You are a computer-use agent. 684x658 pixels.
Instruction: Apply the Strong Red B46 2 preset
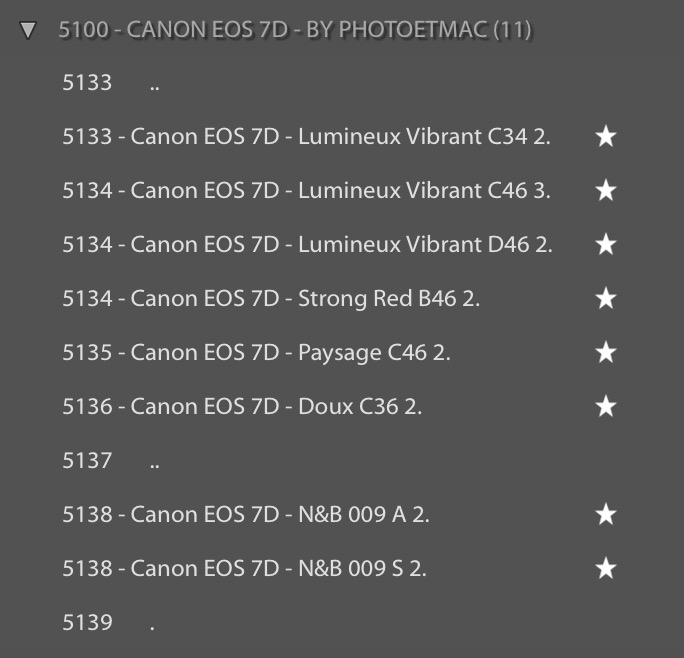pyautogui.click(x=271, y=299)
